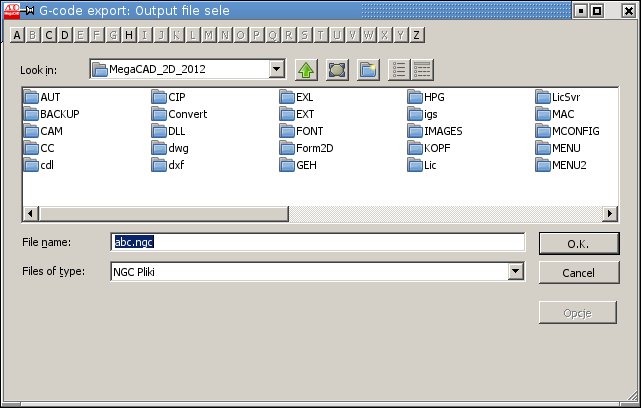
Task: Click the right scroll arrow of file list
Action: [610, 213]
